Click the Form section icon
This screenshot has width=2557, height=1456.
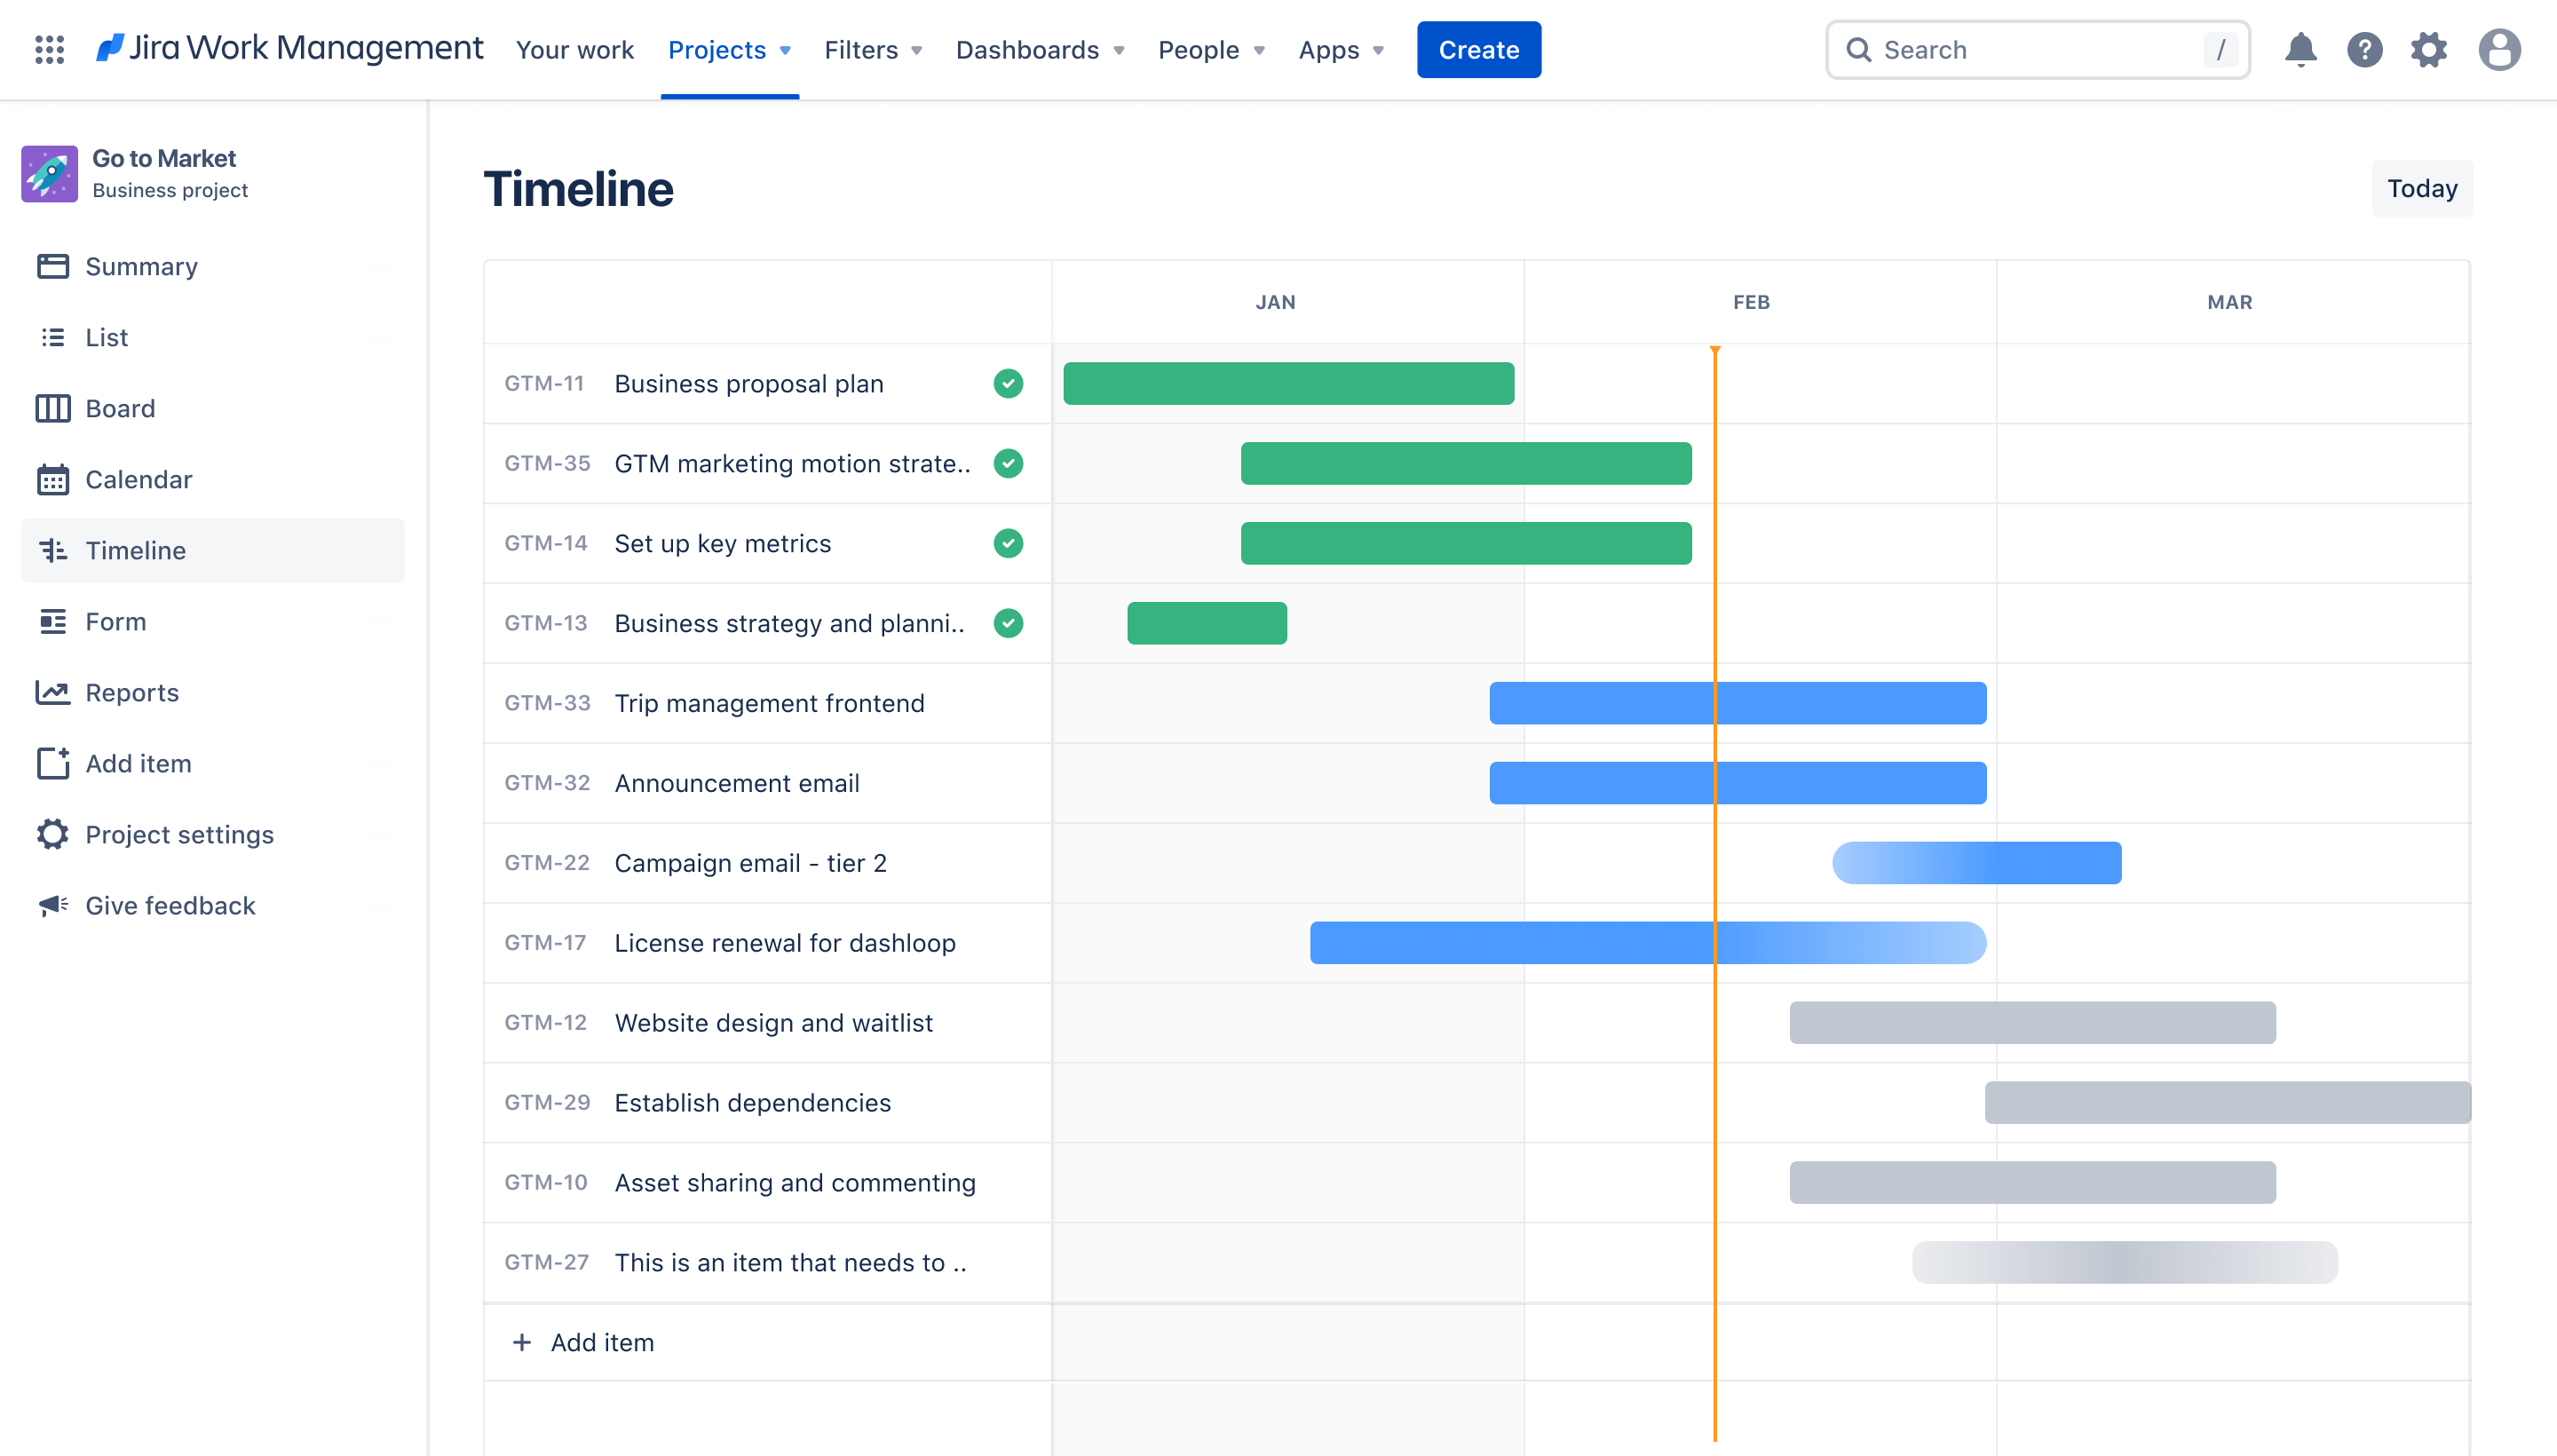pyautogui.click(x=54, y=620)
